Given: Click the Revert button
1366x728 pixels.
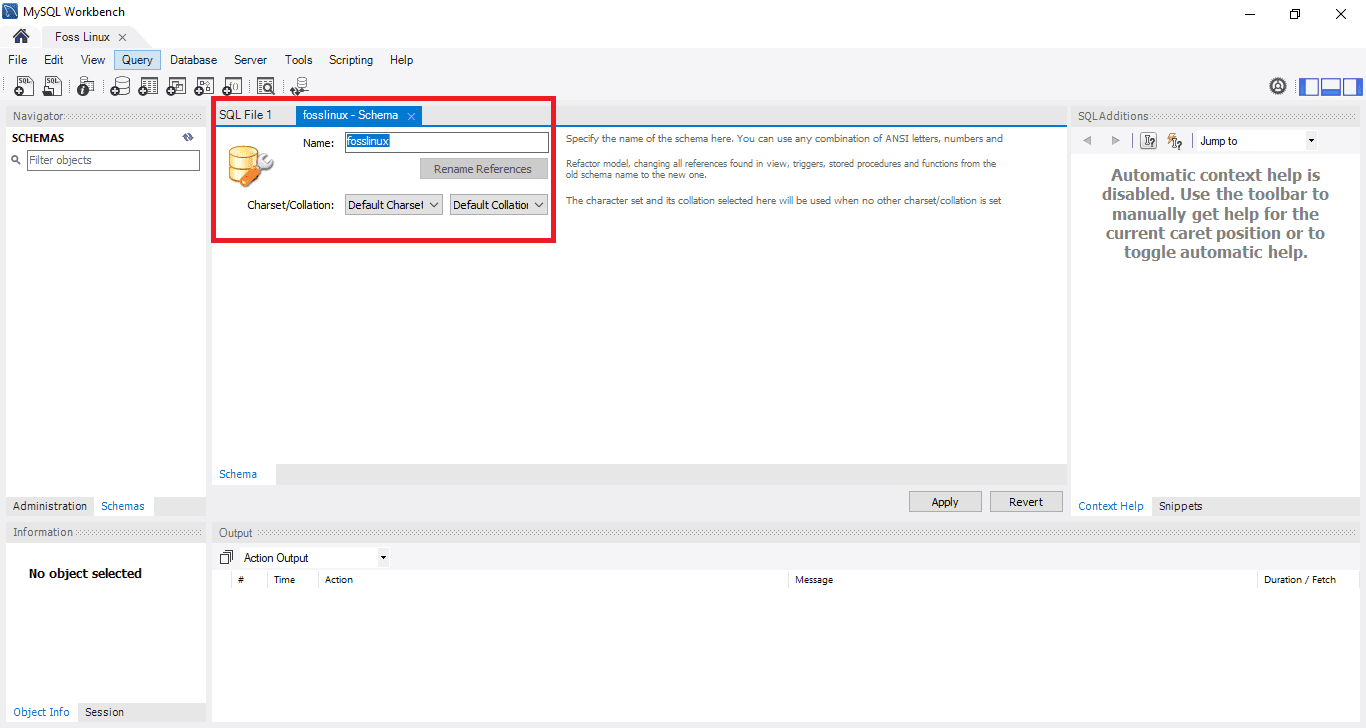Looking at the screenshot, I should click(1026, 502).
